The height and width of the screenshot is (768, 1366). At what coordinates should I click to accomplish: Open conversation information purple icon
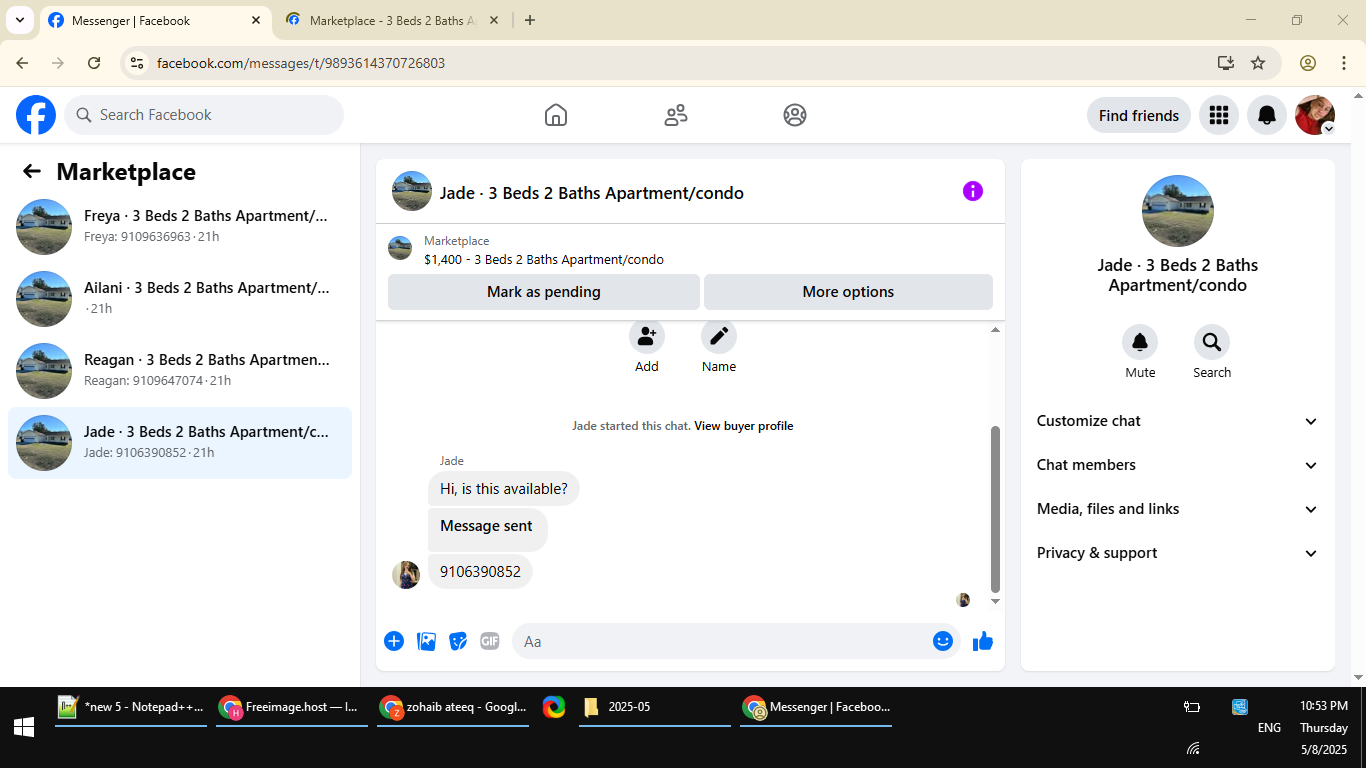click(973, 191)
